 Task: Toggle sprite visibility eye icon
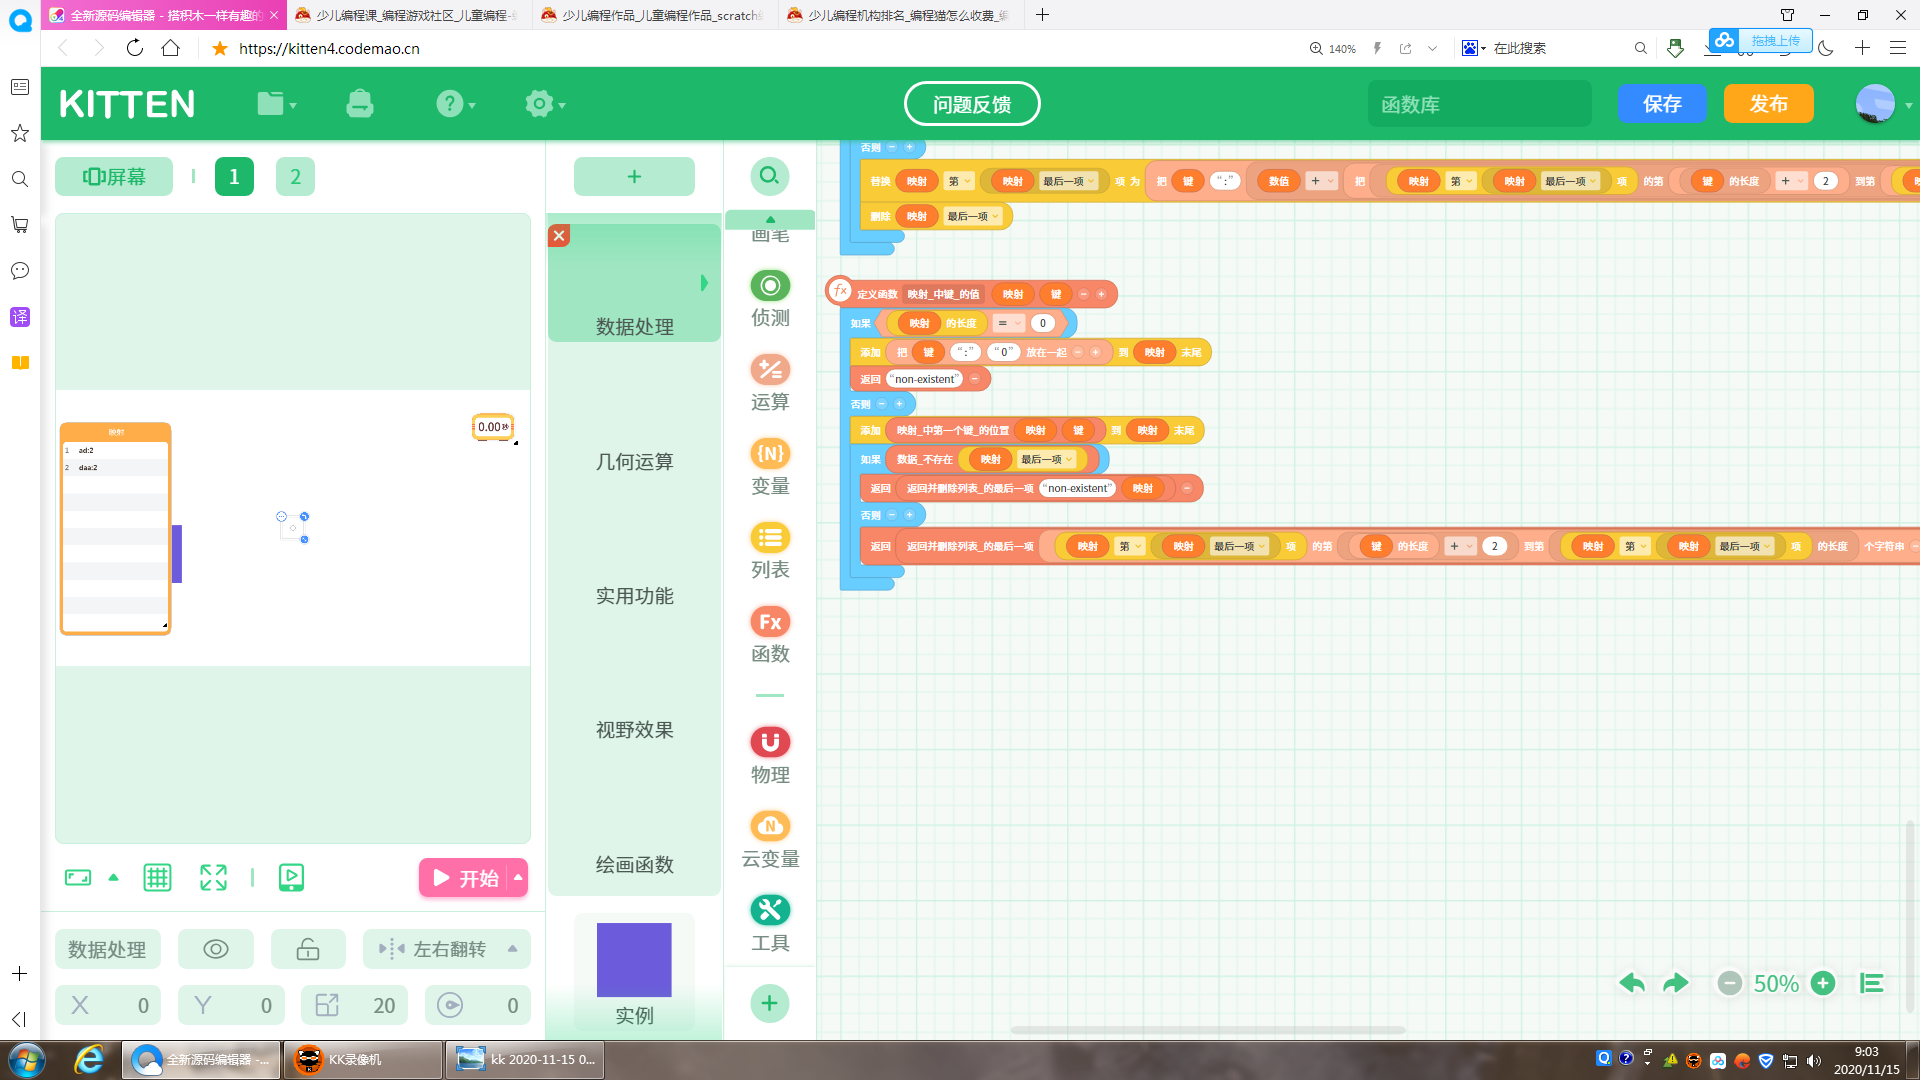pyautogui.click(x=216, y=949)
